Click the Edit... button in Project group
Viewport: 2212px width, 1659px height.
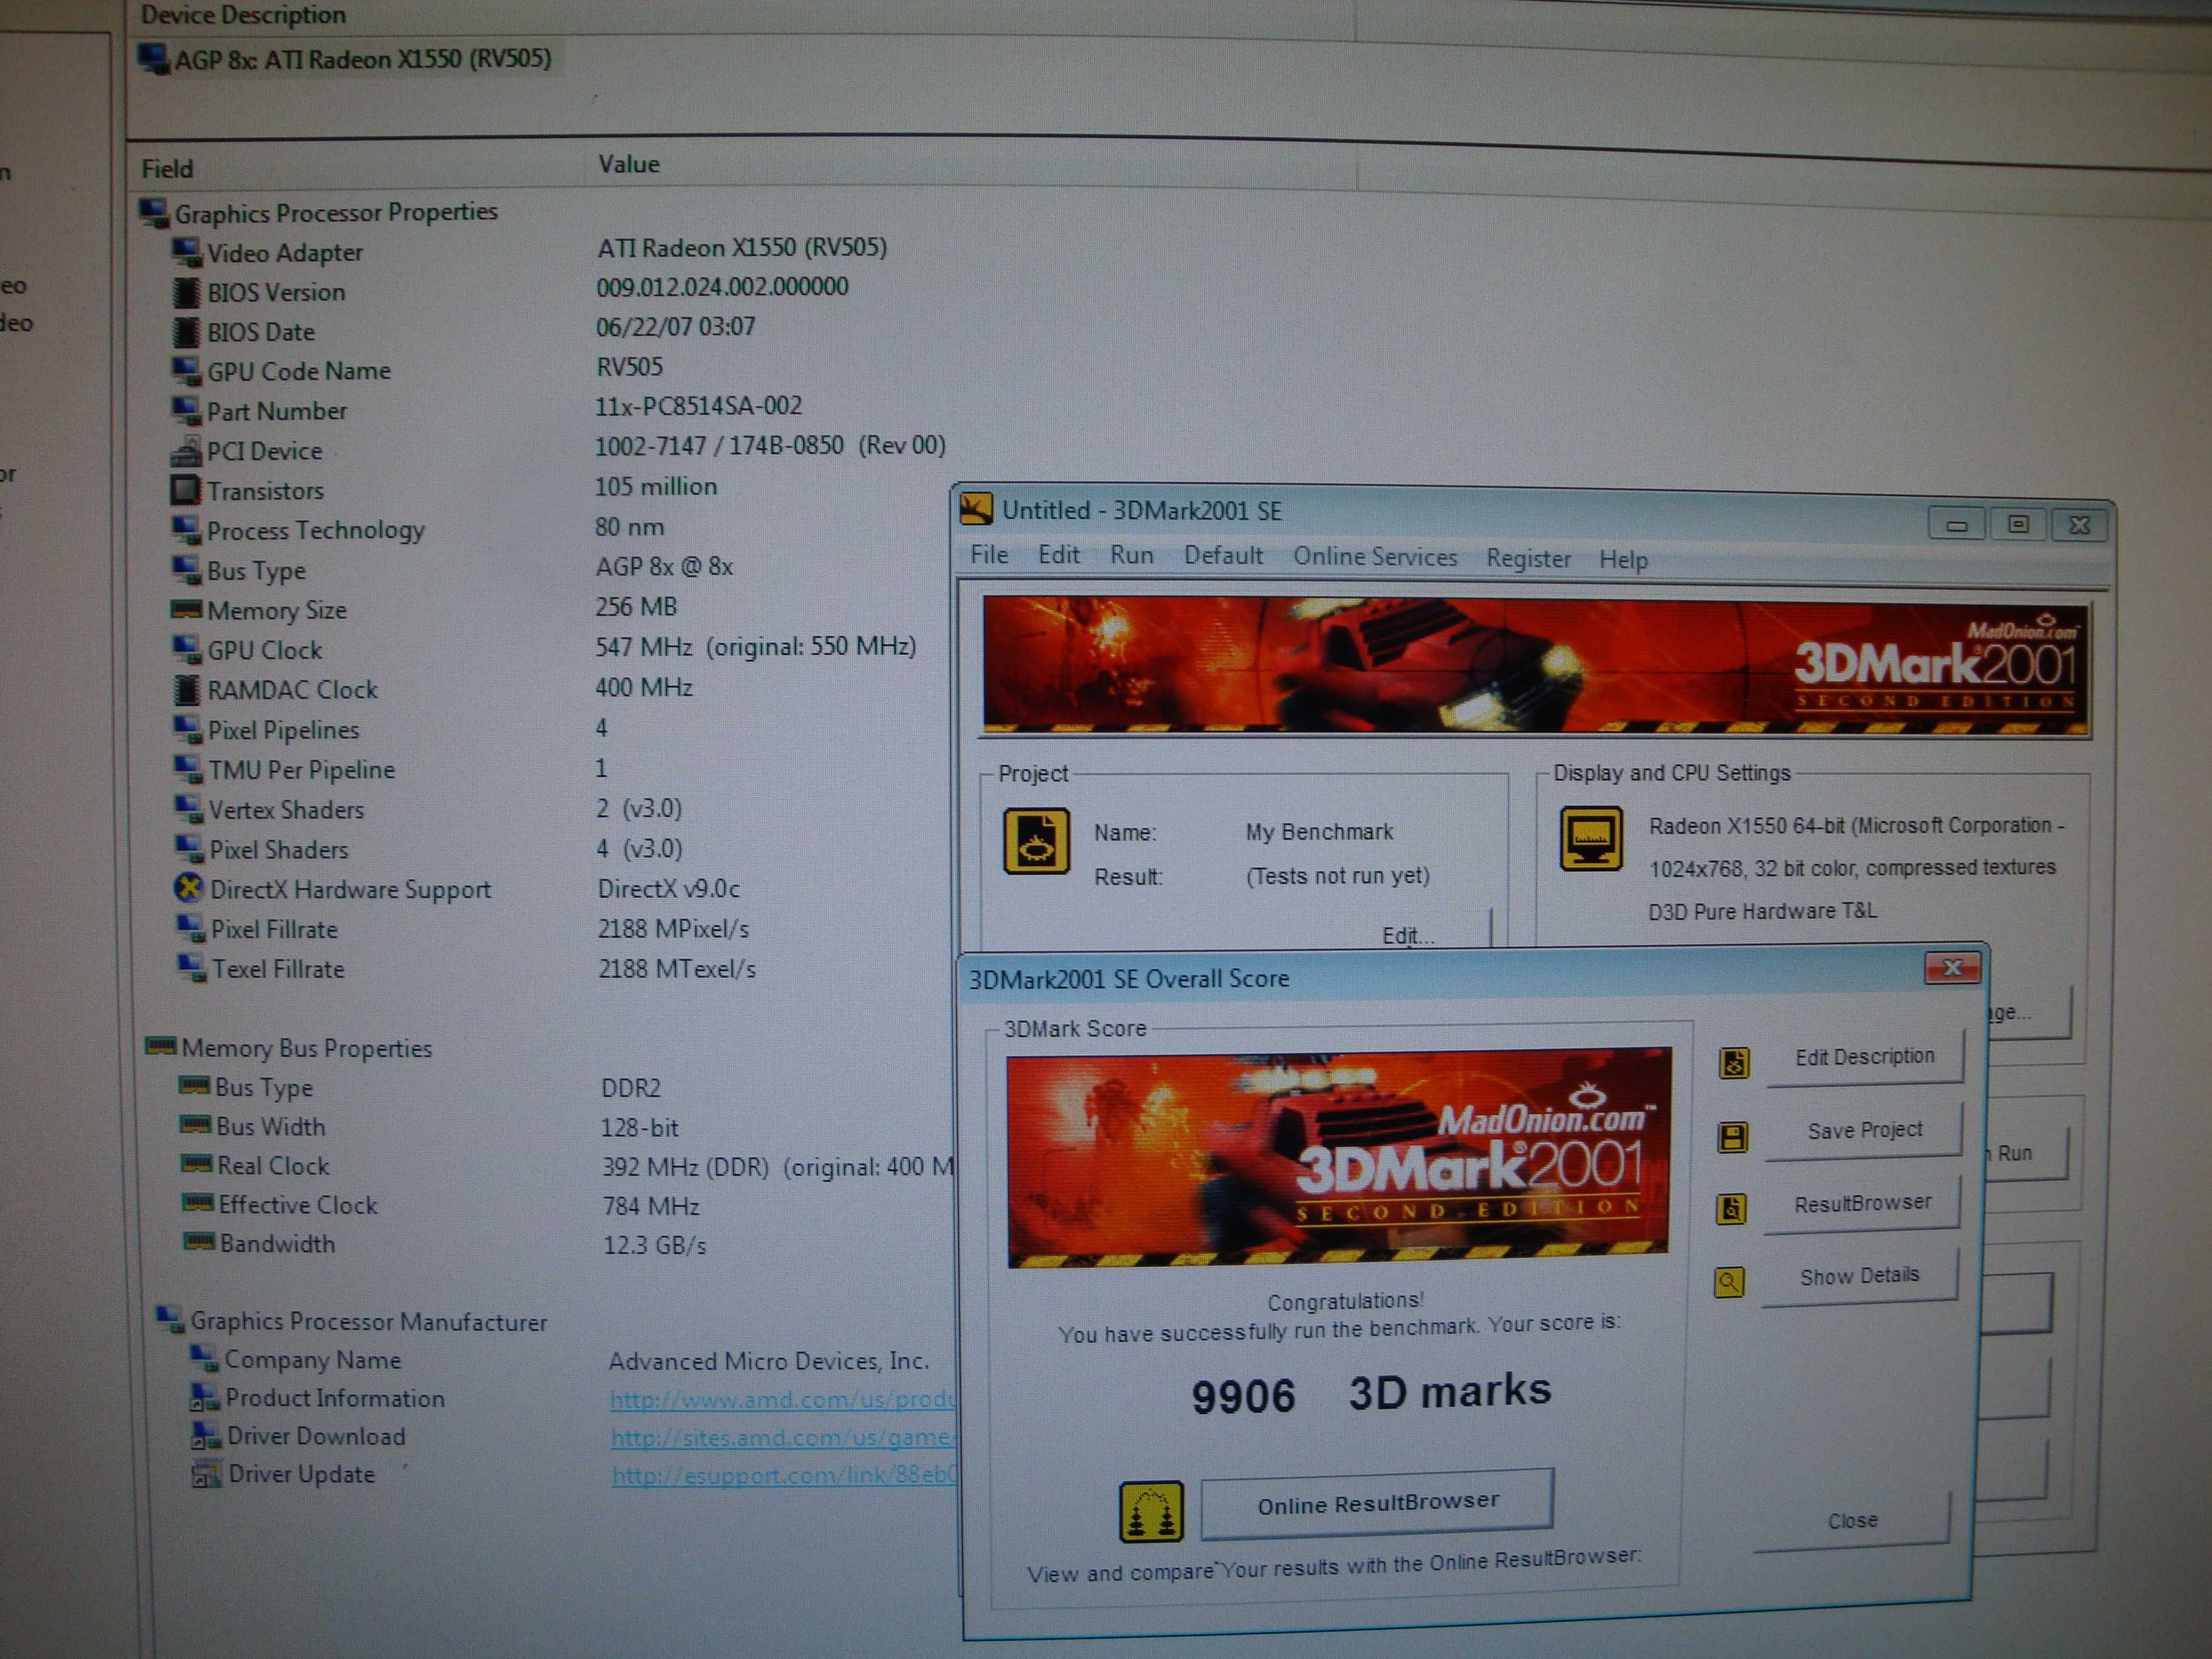click(x=1407, y=936)
